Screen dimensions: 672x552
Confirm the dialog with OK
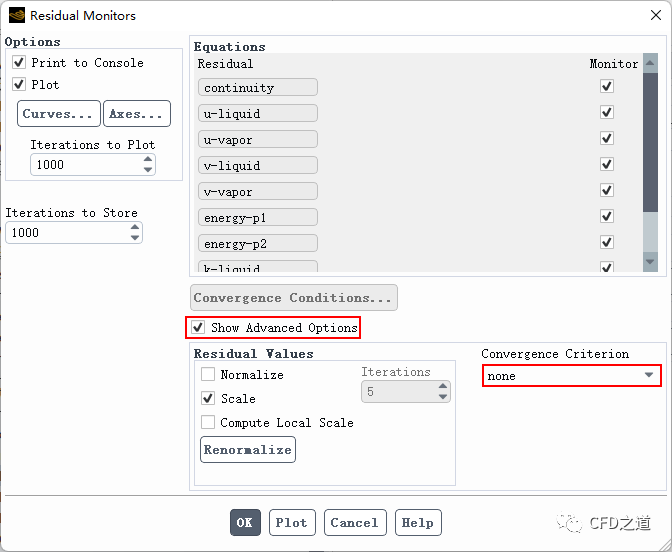[x=245, y=522]
